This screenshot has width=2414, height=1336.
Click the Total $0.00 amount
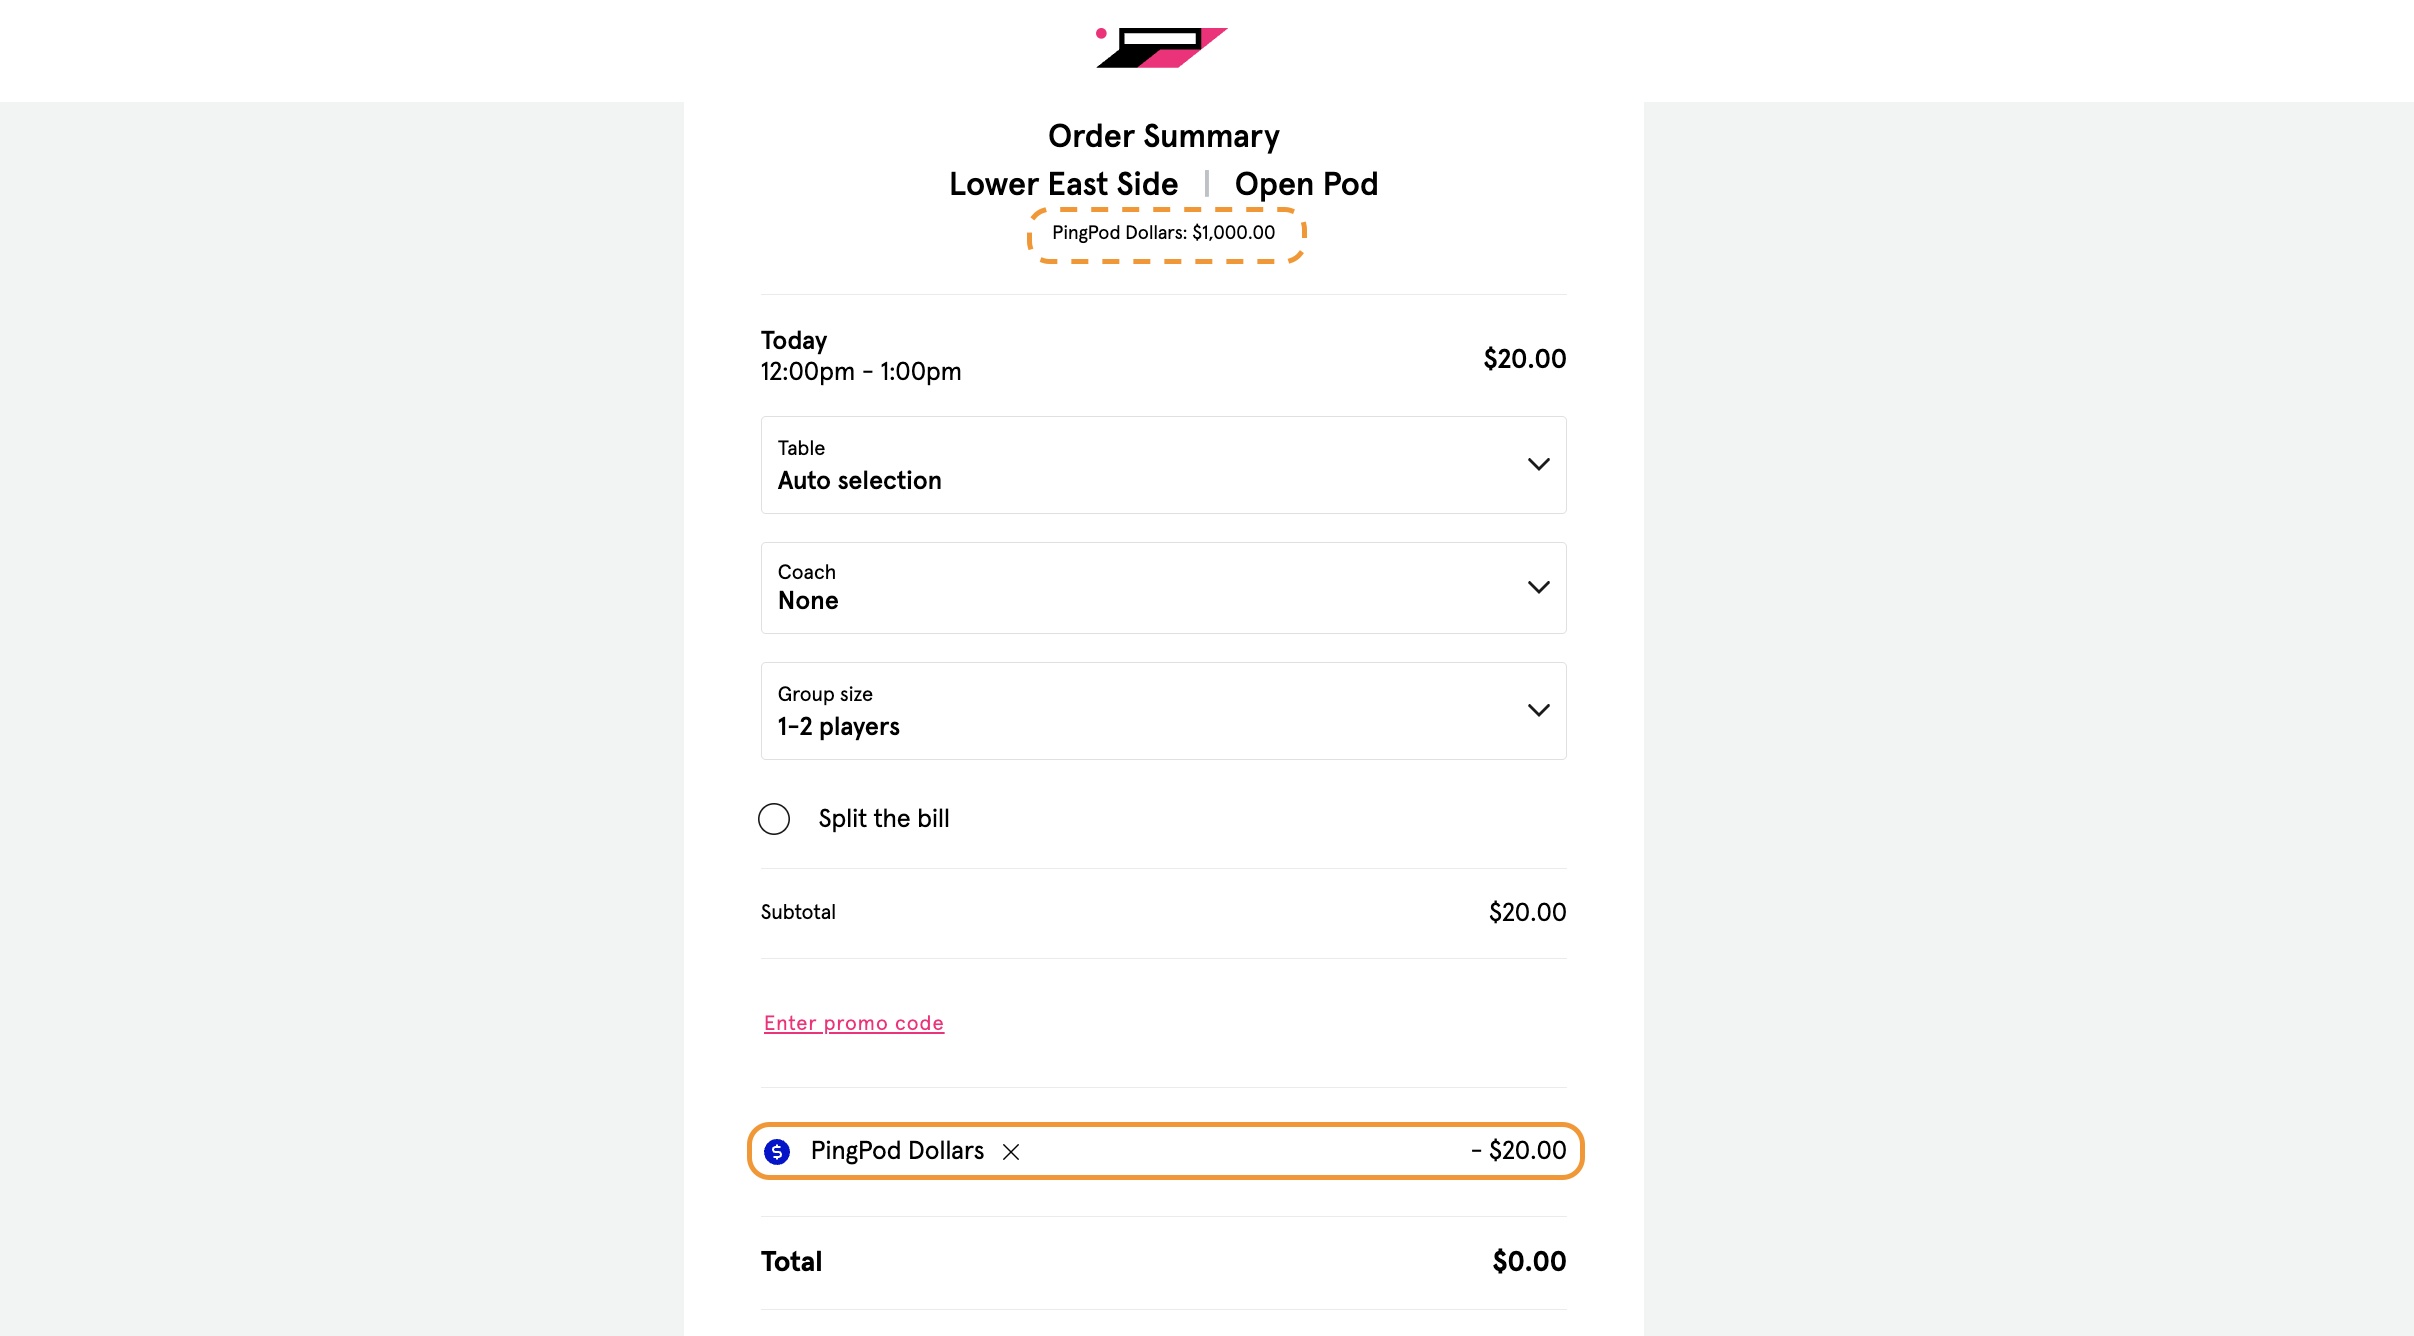pyautogui.click(x=1529, y=1262)
